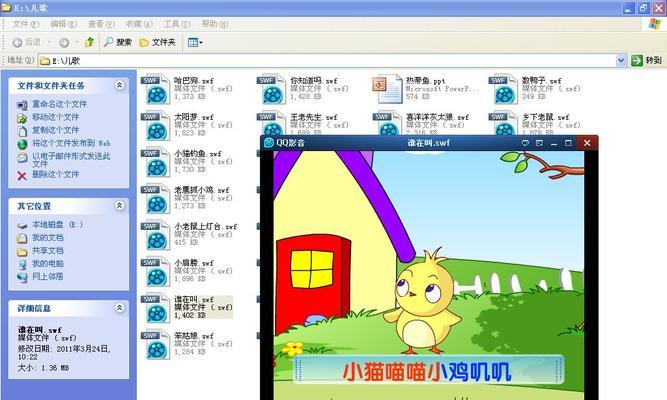This screenshot has height=400, width=667.
Task: Open 共享文档 in other places
Action: pos(48,251)
